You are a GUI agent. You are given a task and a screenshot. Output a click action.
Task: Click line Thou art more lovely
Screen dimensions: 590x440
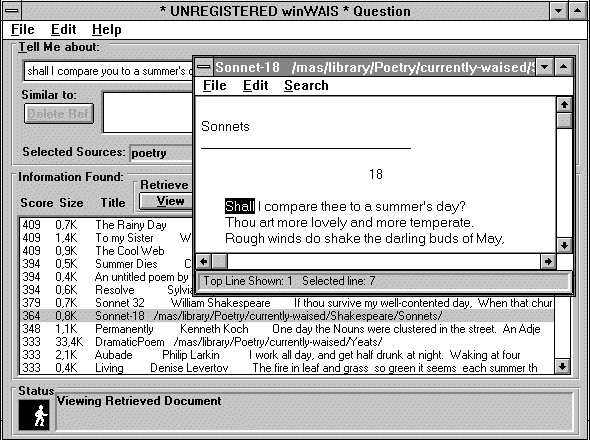click(349, 222)
